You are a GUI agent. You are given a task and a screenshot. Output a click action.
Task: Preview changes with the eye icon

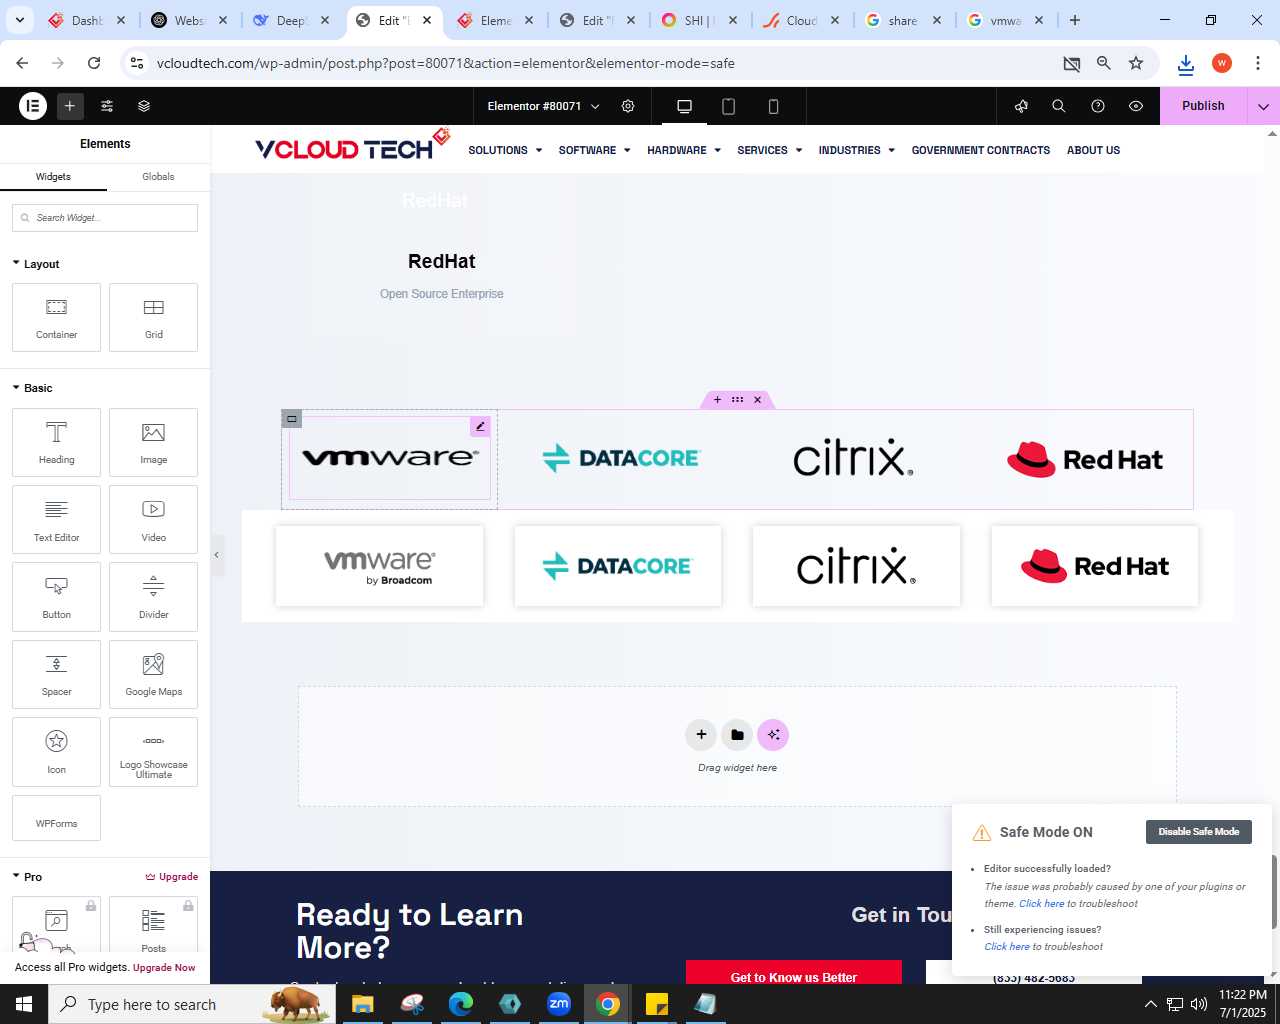(x=1136, y=106)
